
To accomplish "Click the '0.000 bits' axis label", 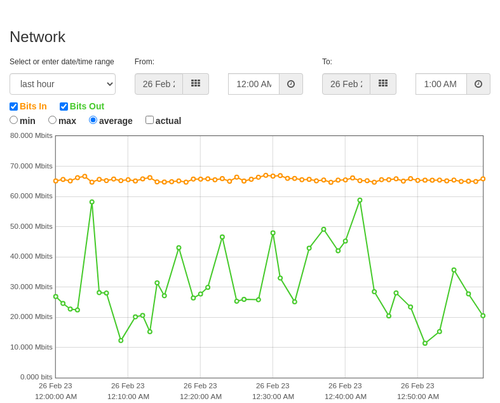I will click(36, 377).
